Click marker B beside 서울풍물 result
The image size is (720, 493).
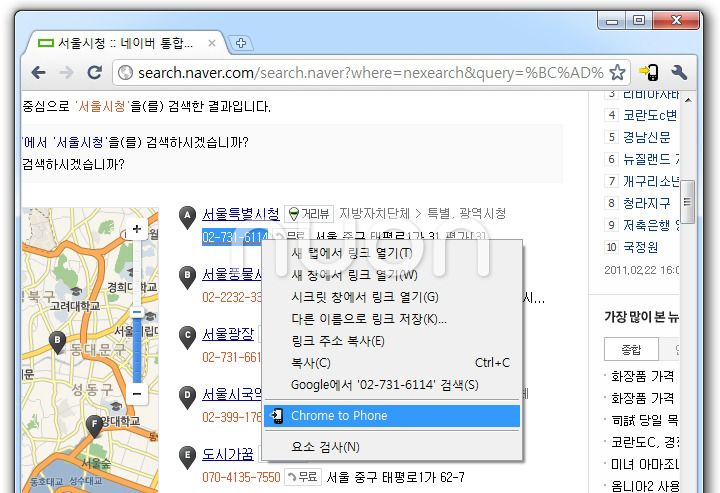click(187, 277)
